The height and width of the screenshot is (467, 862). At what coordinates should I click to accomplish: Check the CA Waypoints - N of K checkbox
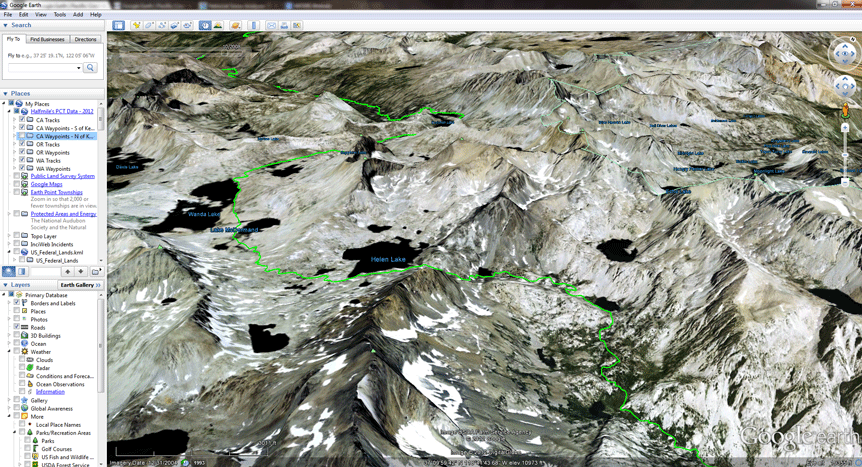[x=22, y=136]
